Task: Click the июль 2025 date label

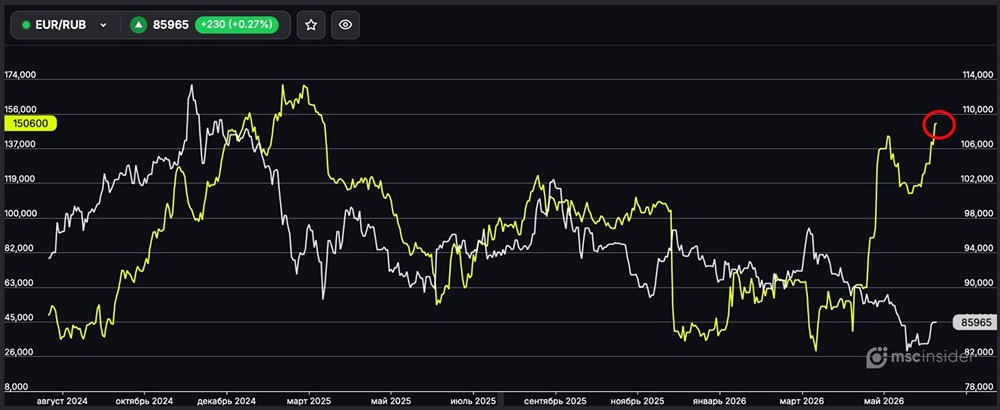Action: tap(473, 402)
